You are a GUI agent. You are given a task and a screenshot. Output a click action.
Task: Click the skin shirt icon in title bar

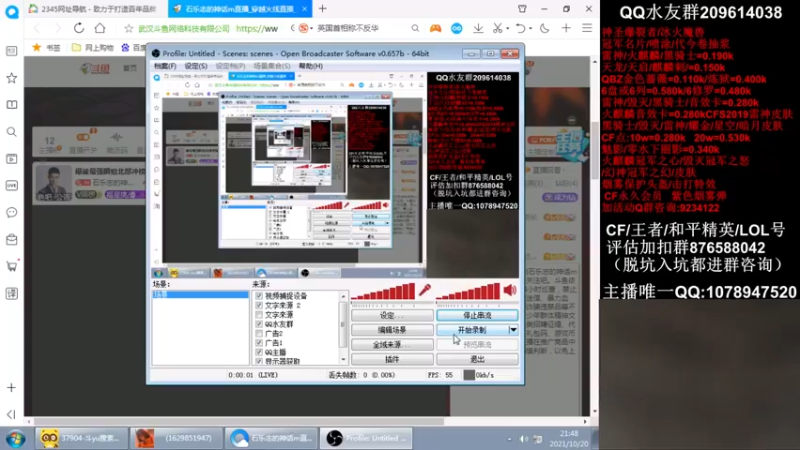coord(522,9)
